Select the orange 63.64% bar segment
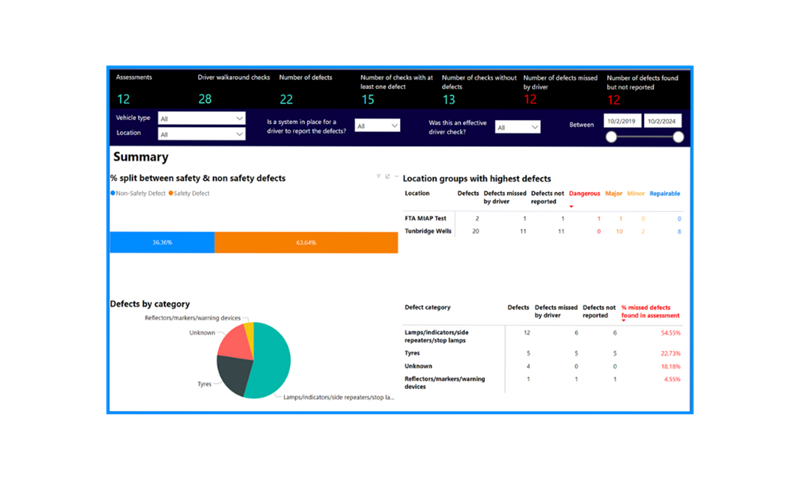800x480 pixels. click(x=306, y=242)
